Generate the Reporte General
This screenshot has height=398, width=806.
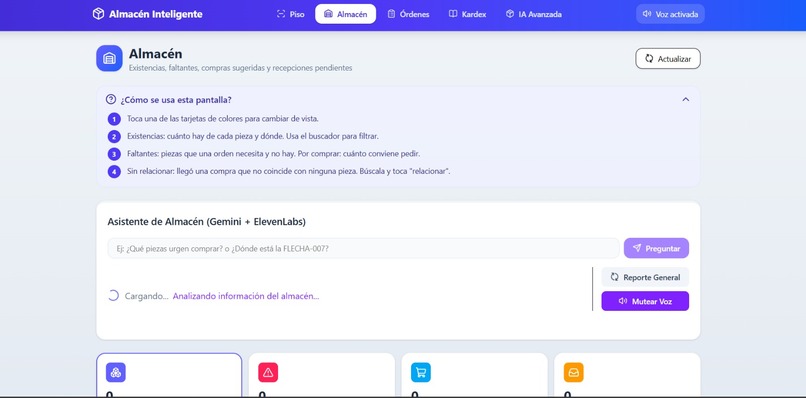click(645, 277)
